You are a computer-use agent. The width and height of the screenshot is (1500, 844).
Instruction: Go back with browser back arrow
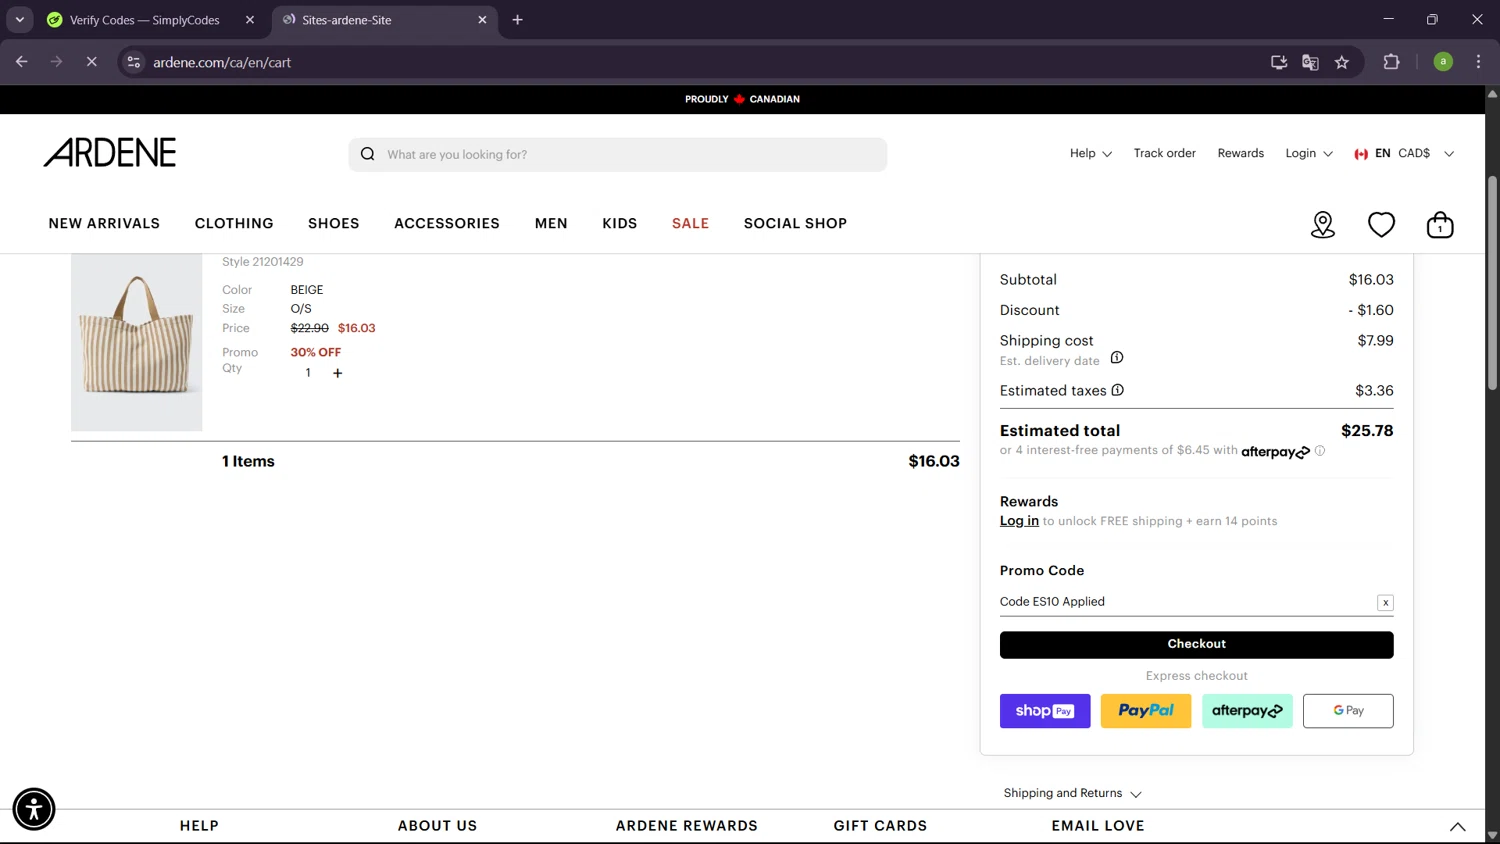(22, 62)
